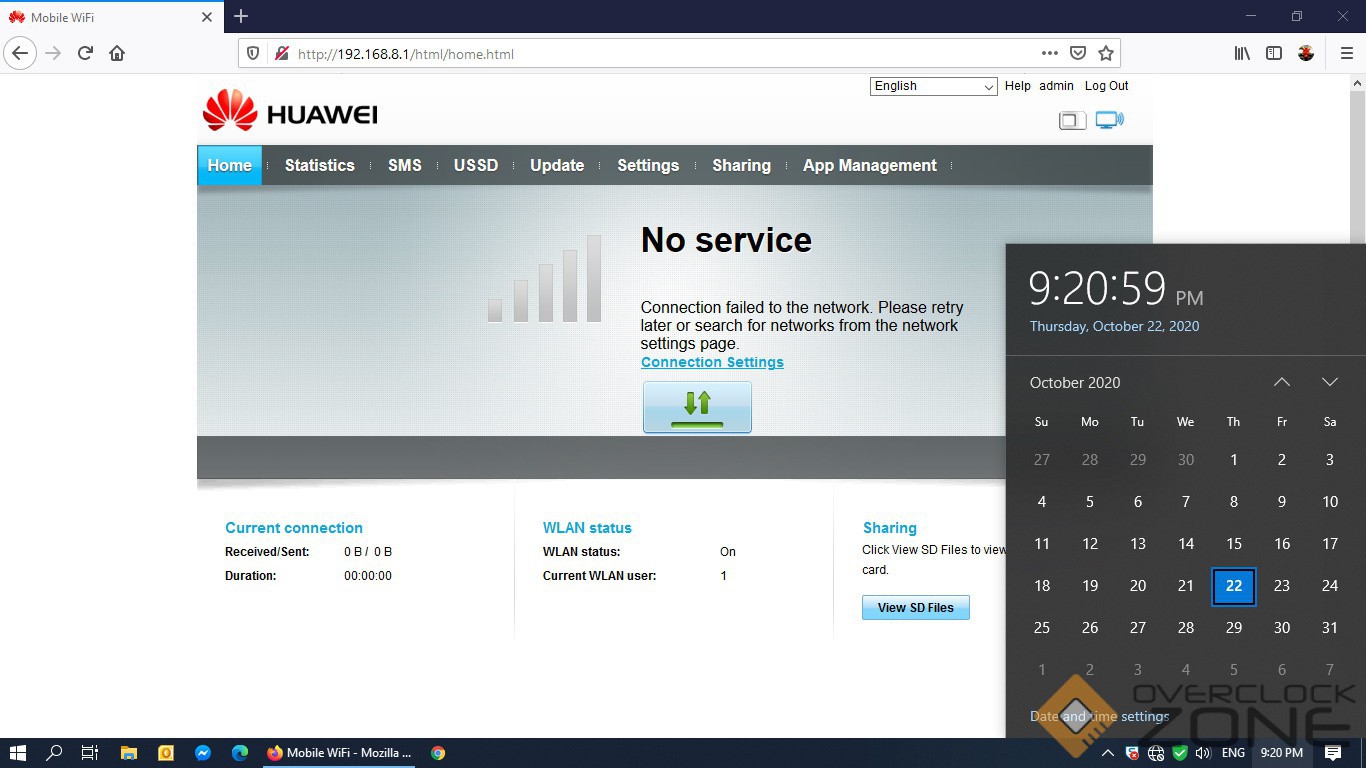Image resolution: width=1366 pixels, height=768 pixels.
Task: Click the green data connection arrows button
Action: coord(697,407)
